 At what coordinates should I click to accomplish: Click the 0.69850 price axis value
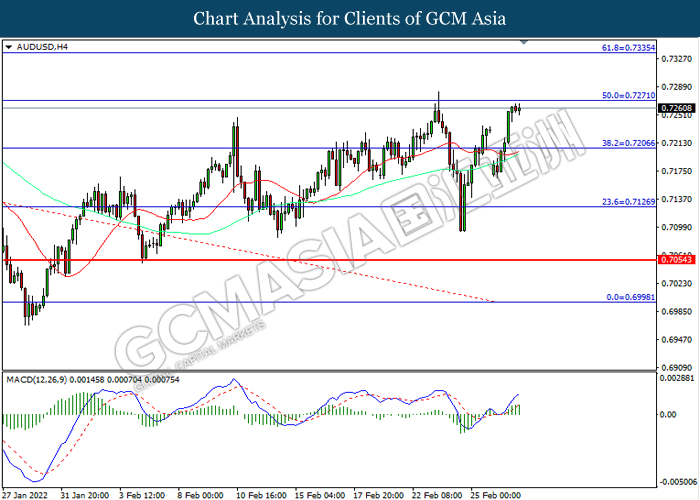676,312
